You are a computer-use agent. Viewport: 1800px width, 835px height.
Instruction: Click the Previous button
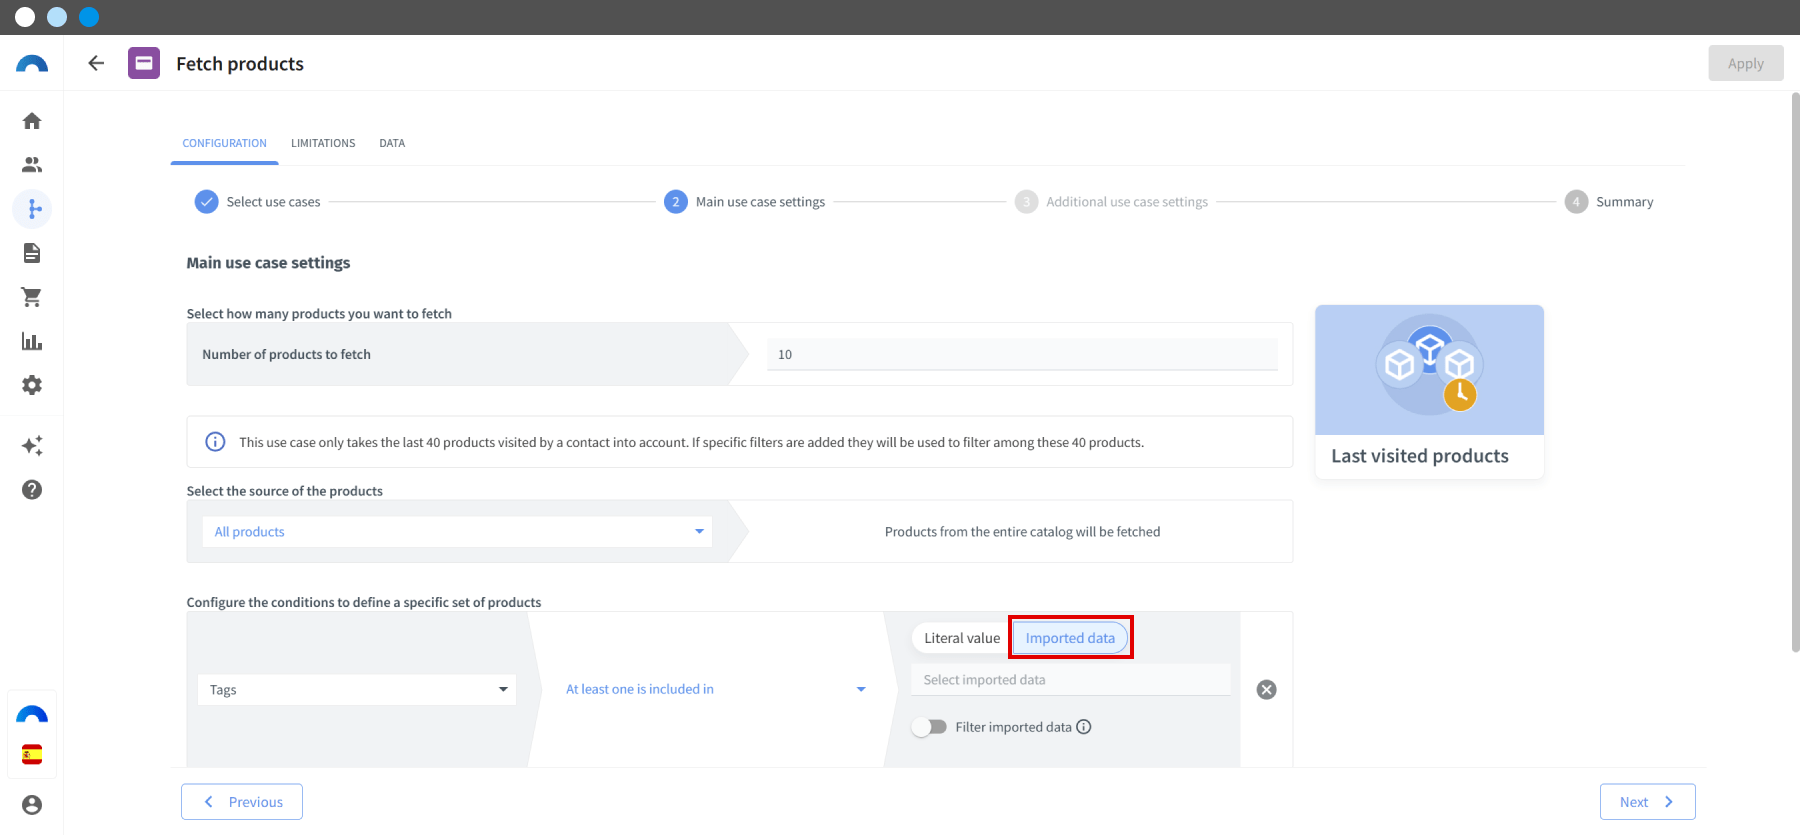[242, 802]
